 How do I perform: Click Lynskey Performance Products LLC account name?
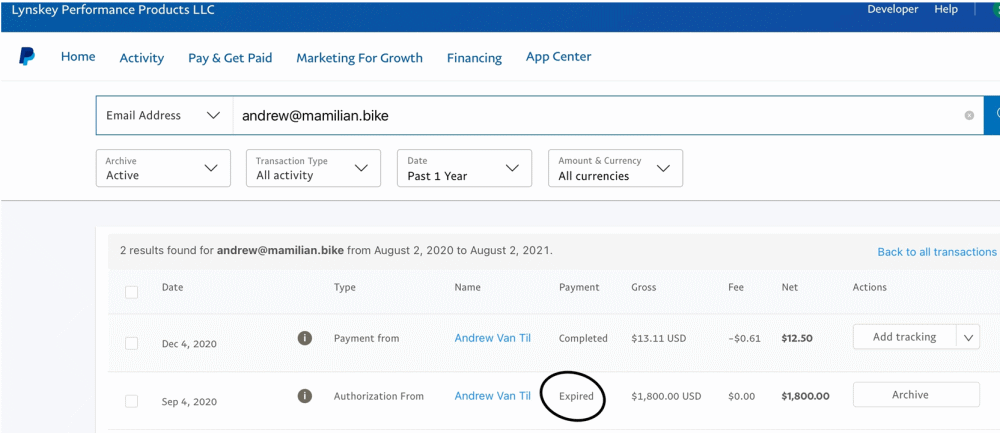pyautogui.click(x=113, y=10)
